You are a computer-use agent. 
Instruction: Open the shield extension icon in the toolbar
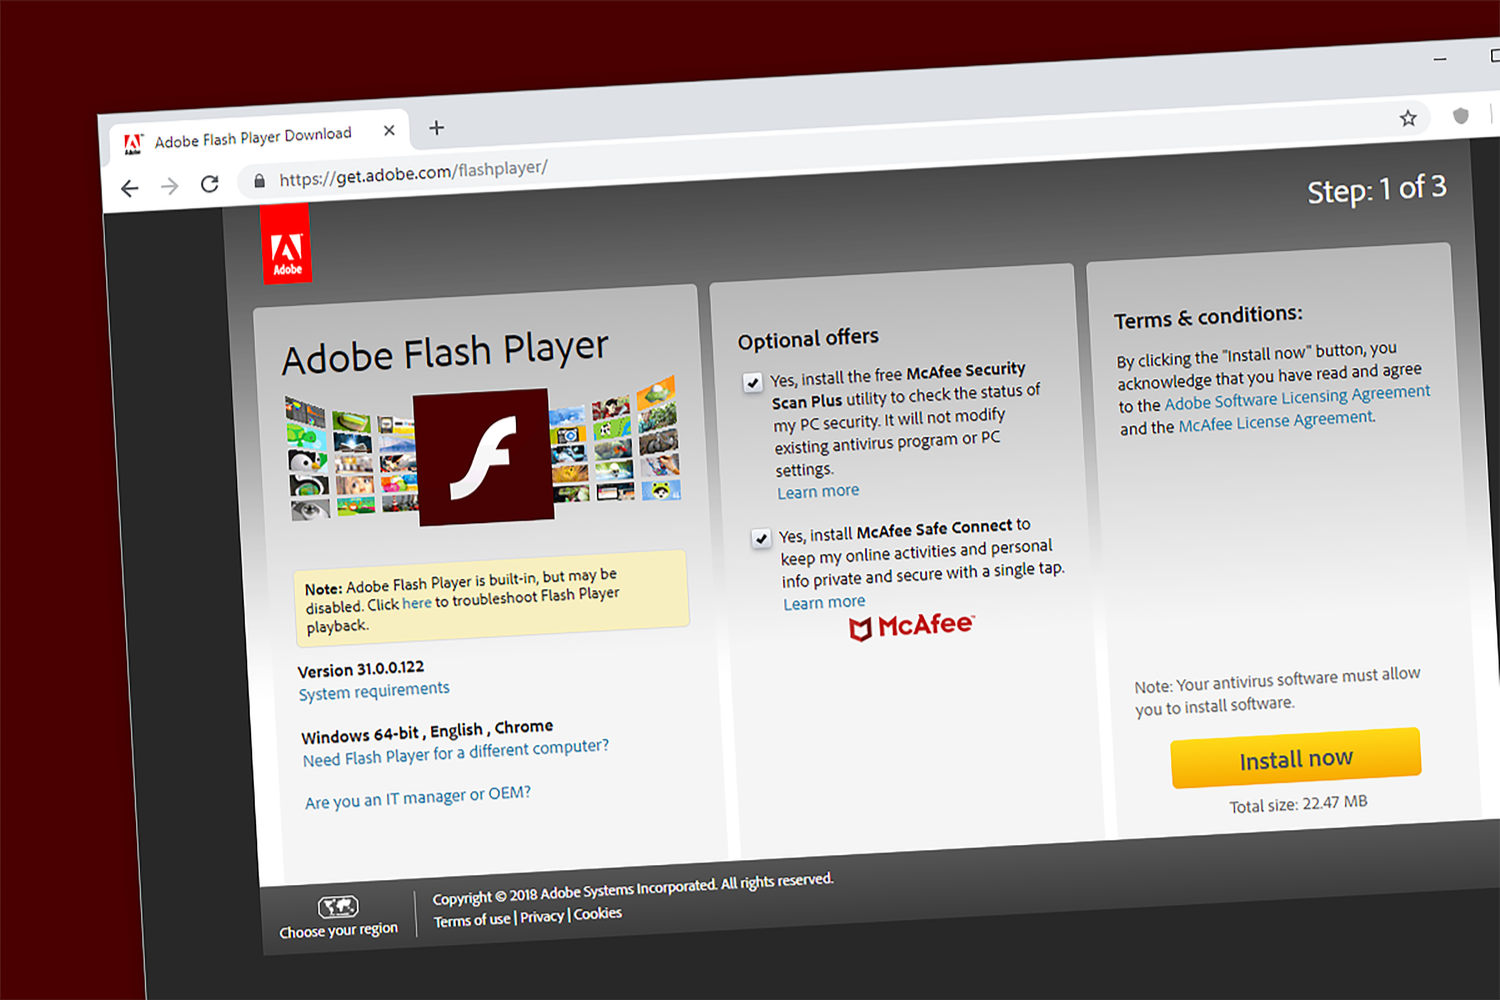1461,116
